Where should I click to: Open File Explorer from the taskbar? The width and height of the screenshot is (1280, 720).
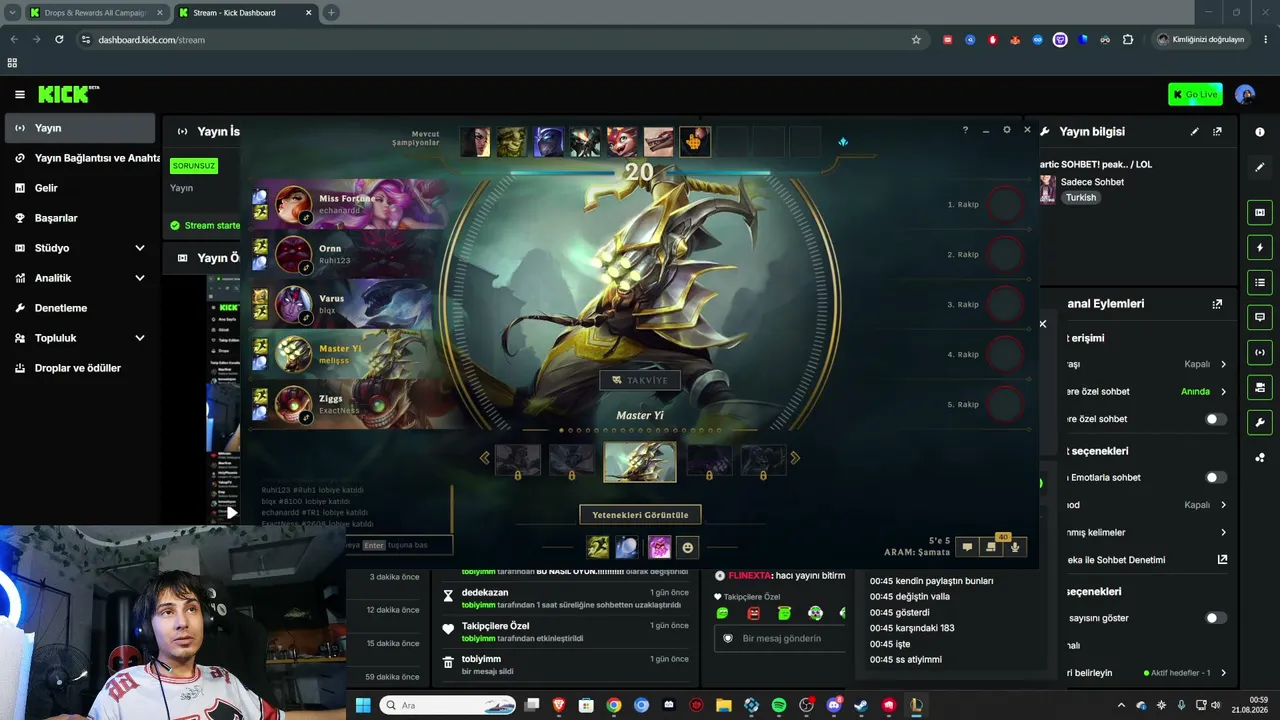pos(723,705)
